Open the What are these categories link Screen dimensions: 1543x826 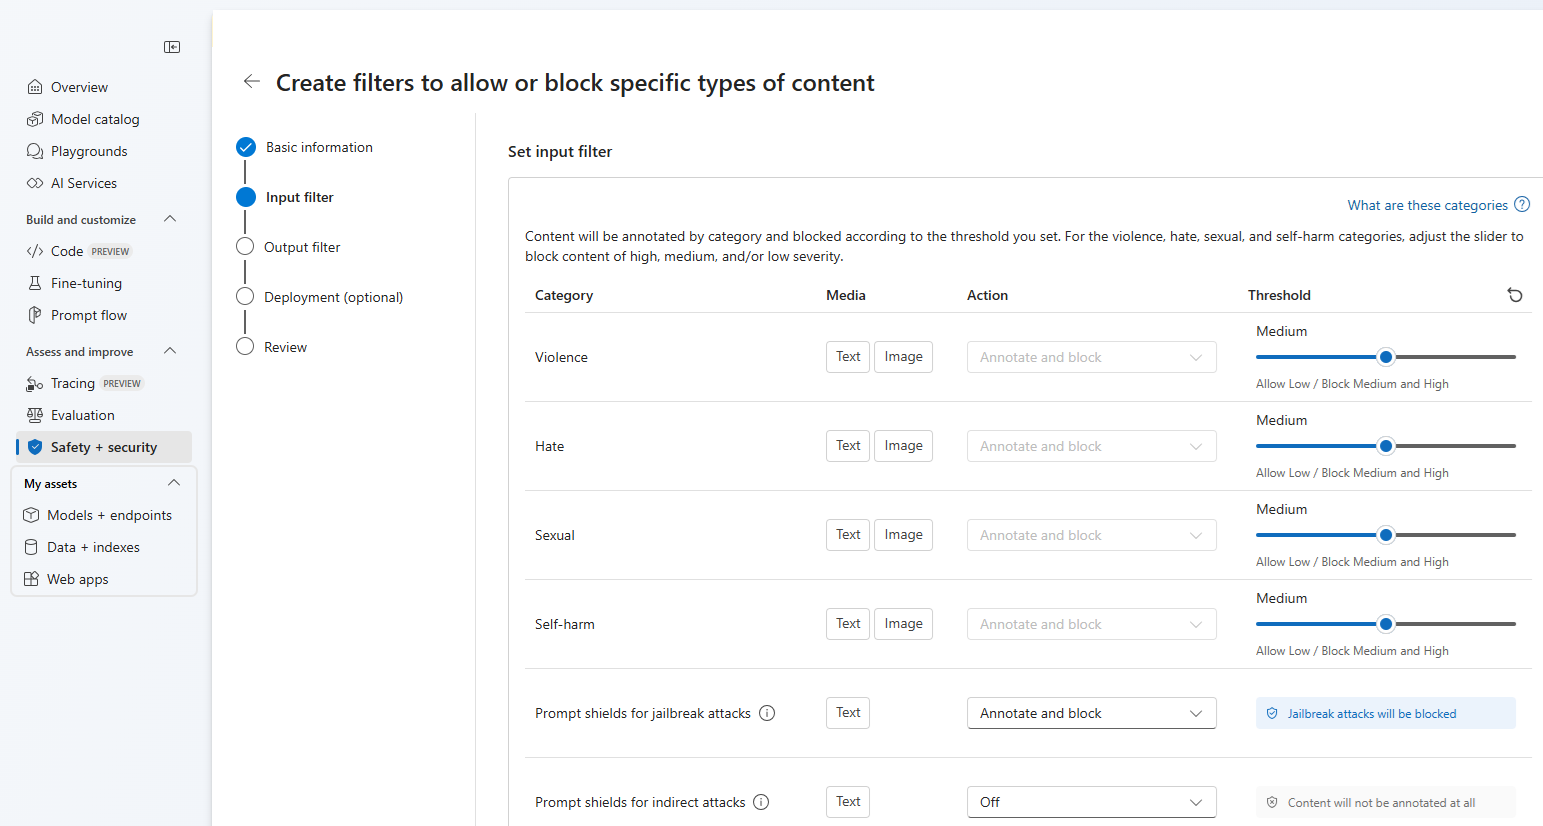(x=1427, y=205)
